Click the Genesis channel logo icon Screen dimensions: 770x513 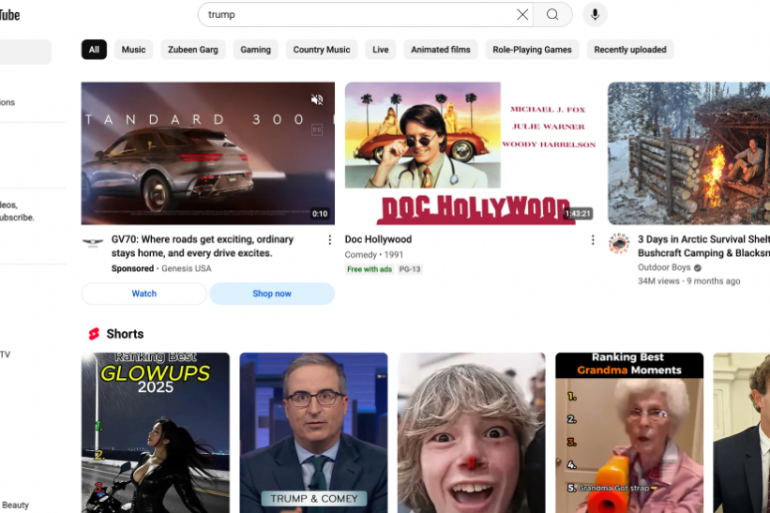coord(92,242)
